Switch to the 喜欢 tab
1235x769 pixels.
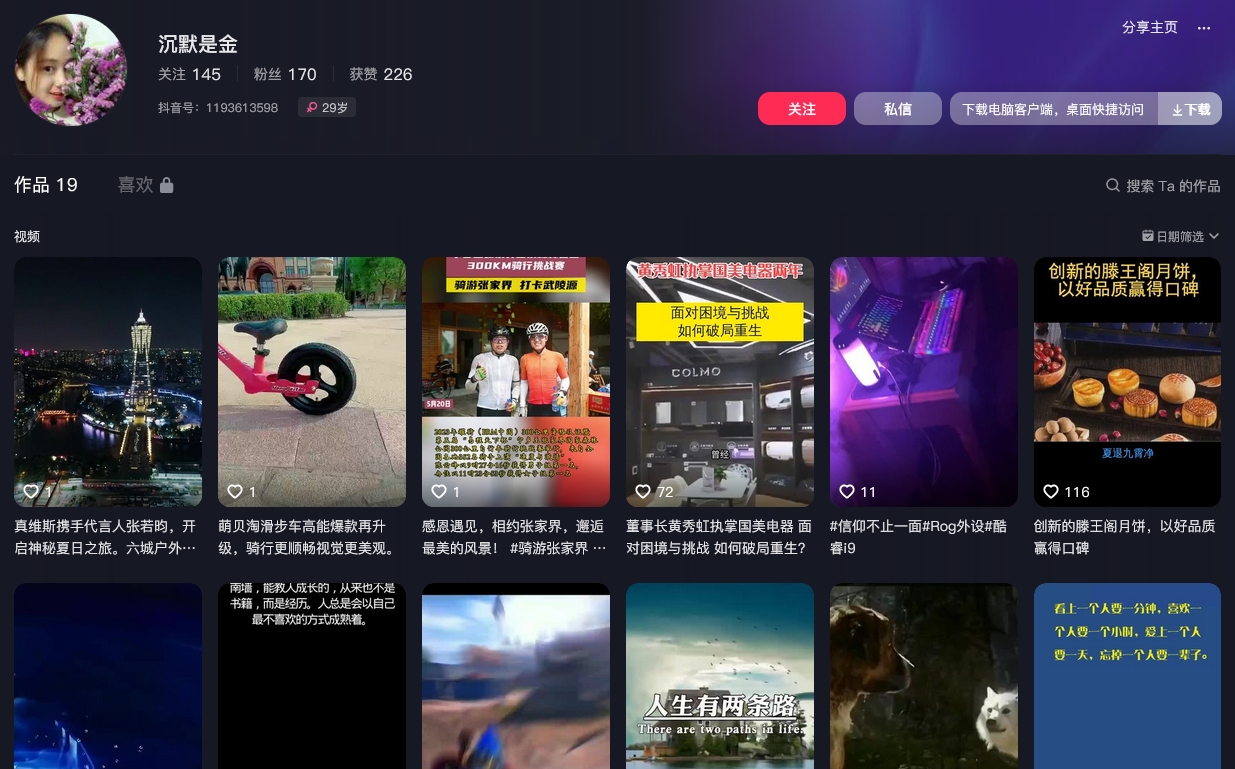coord(145,185)
